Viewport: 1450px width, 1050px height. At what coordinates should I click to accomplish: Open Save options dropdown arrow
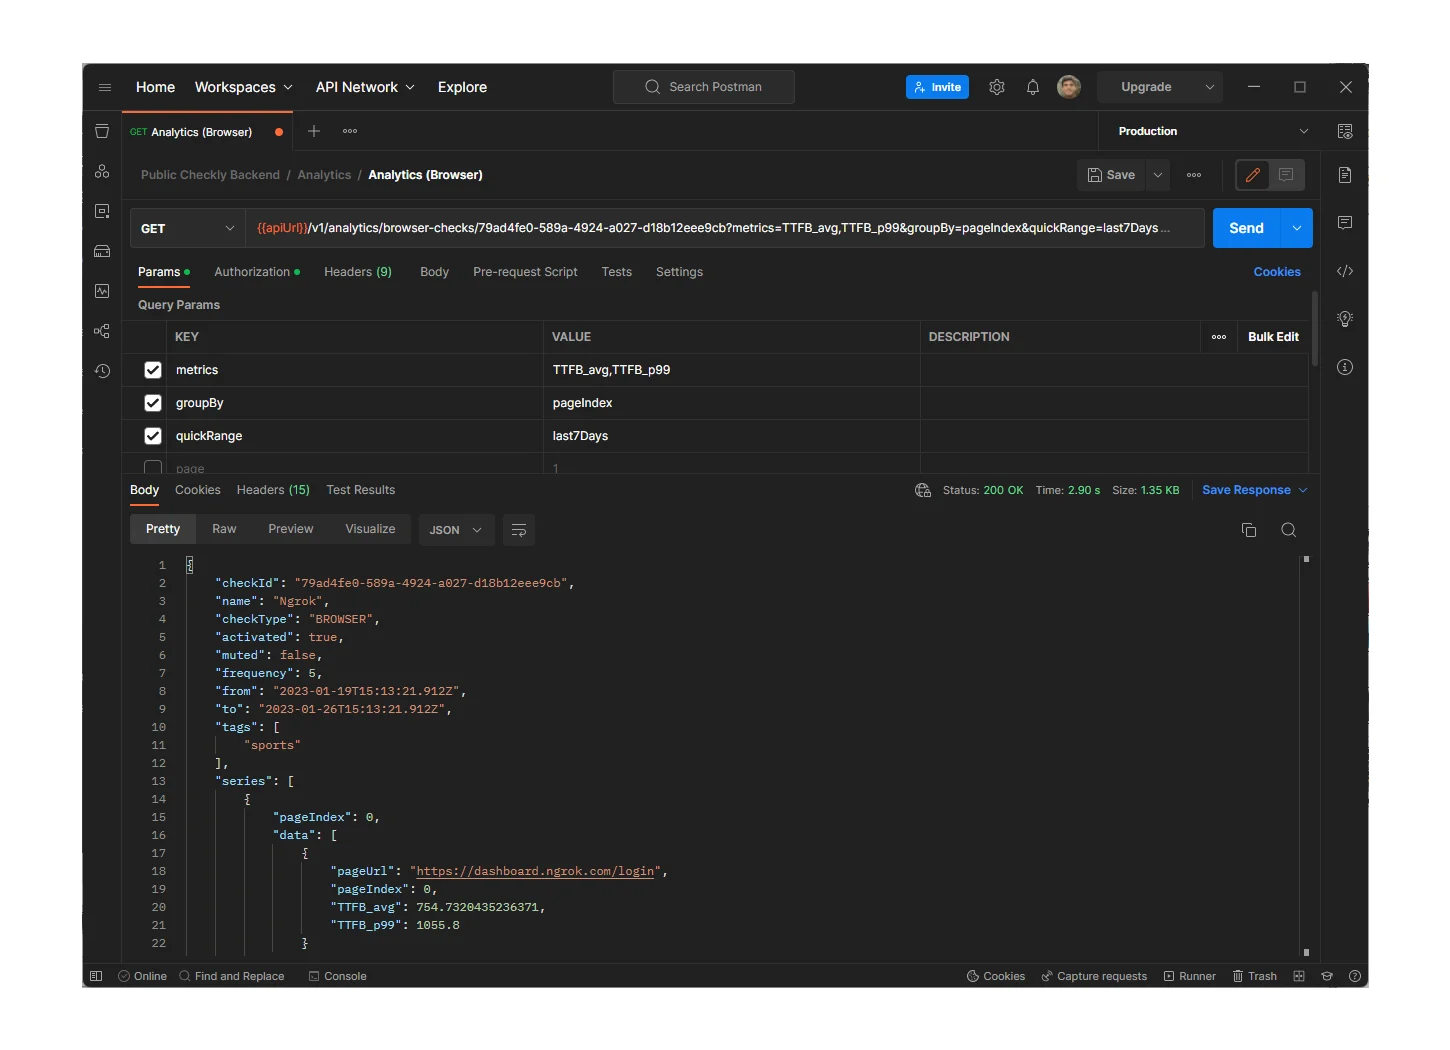[1158, 175]
